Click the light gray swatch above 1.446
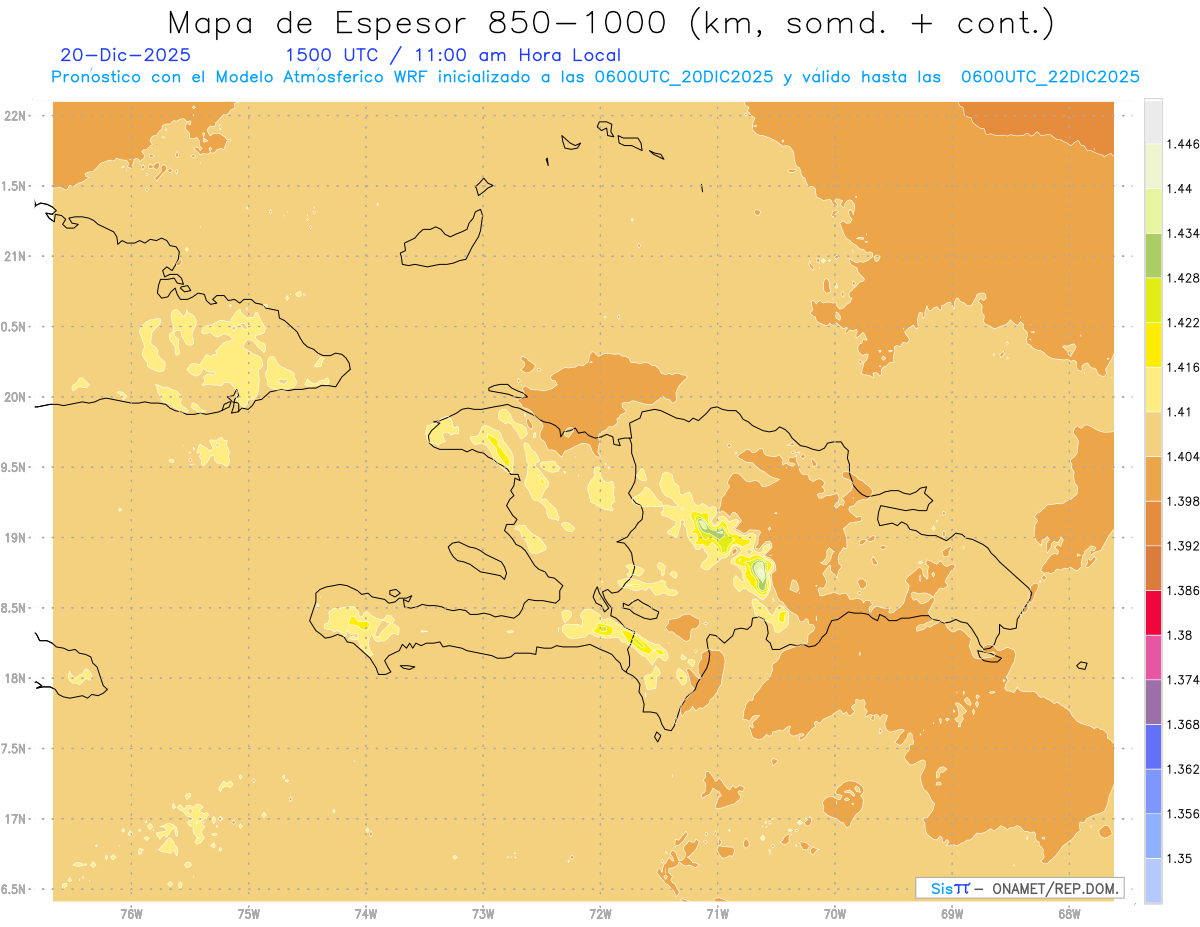 coord(1153,122)
